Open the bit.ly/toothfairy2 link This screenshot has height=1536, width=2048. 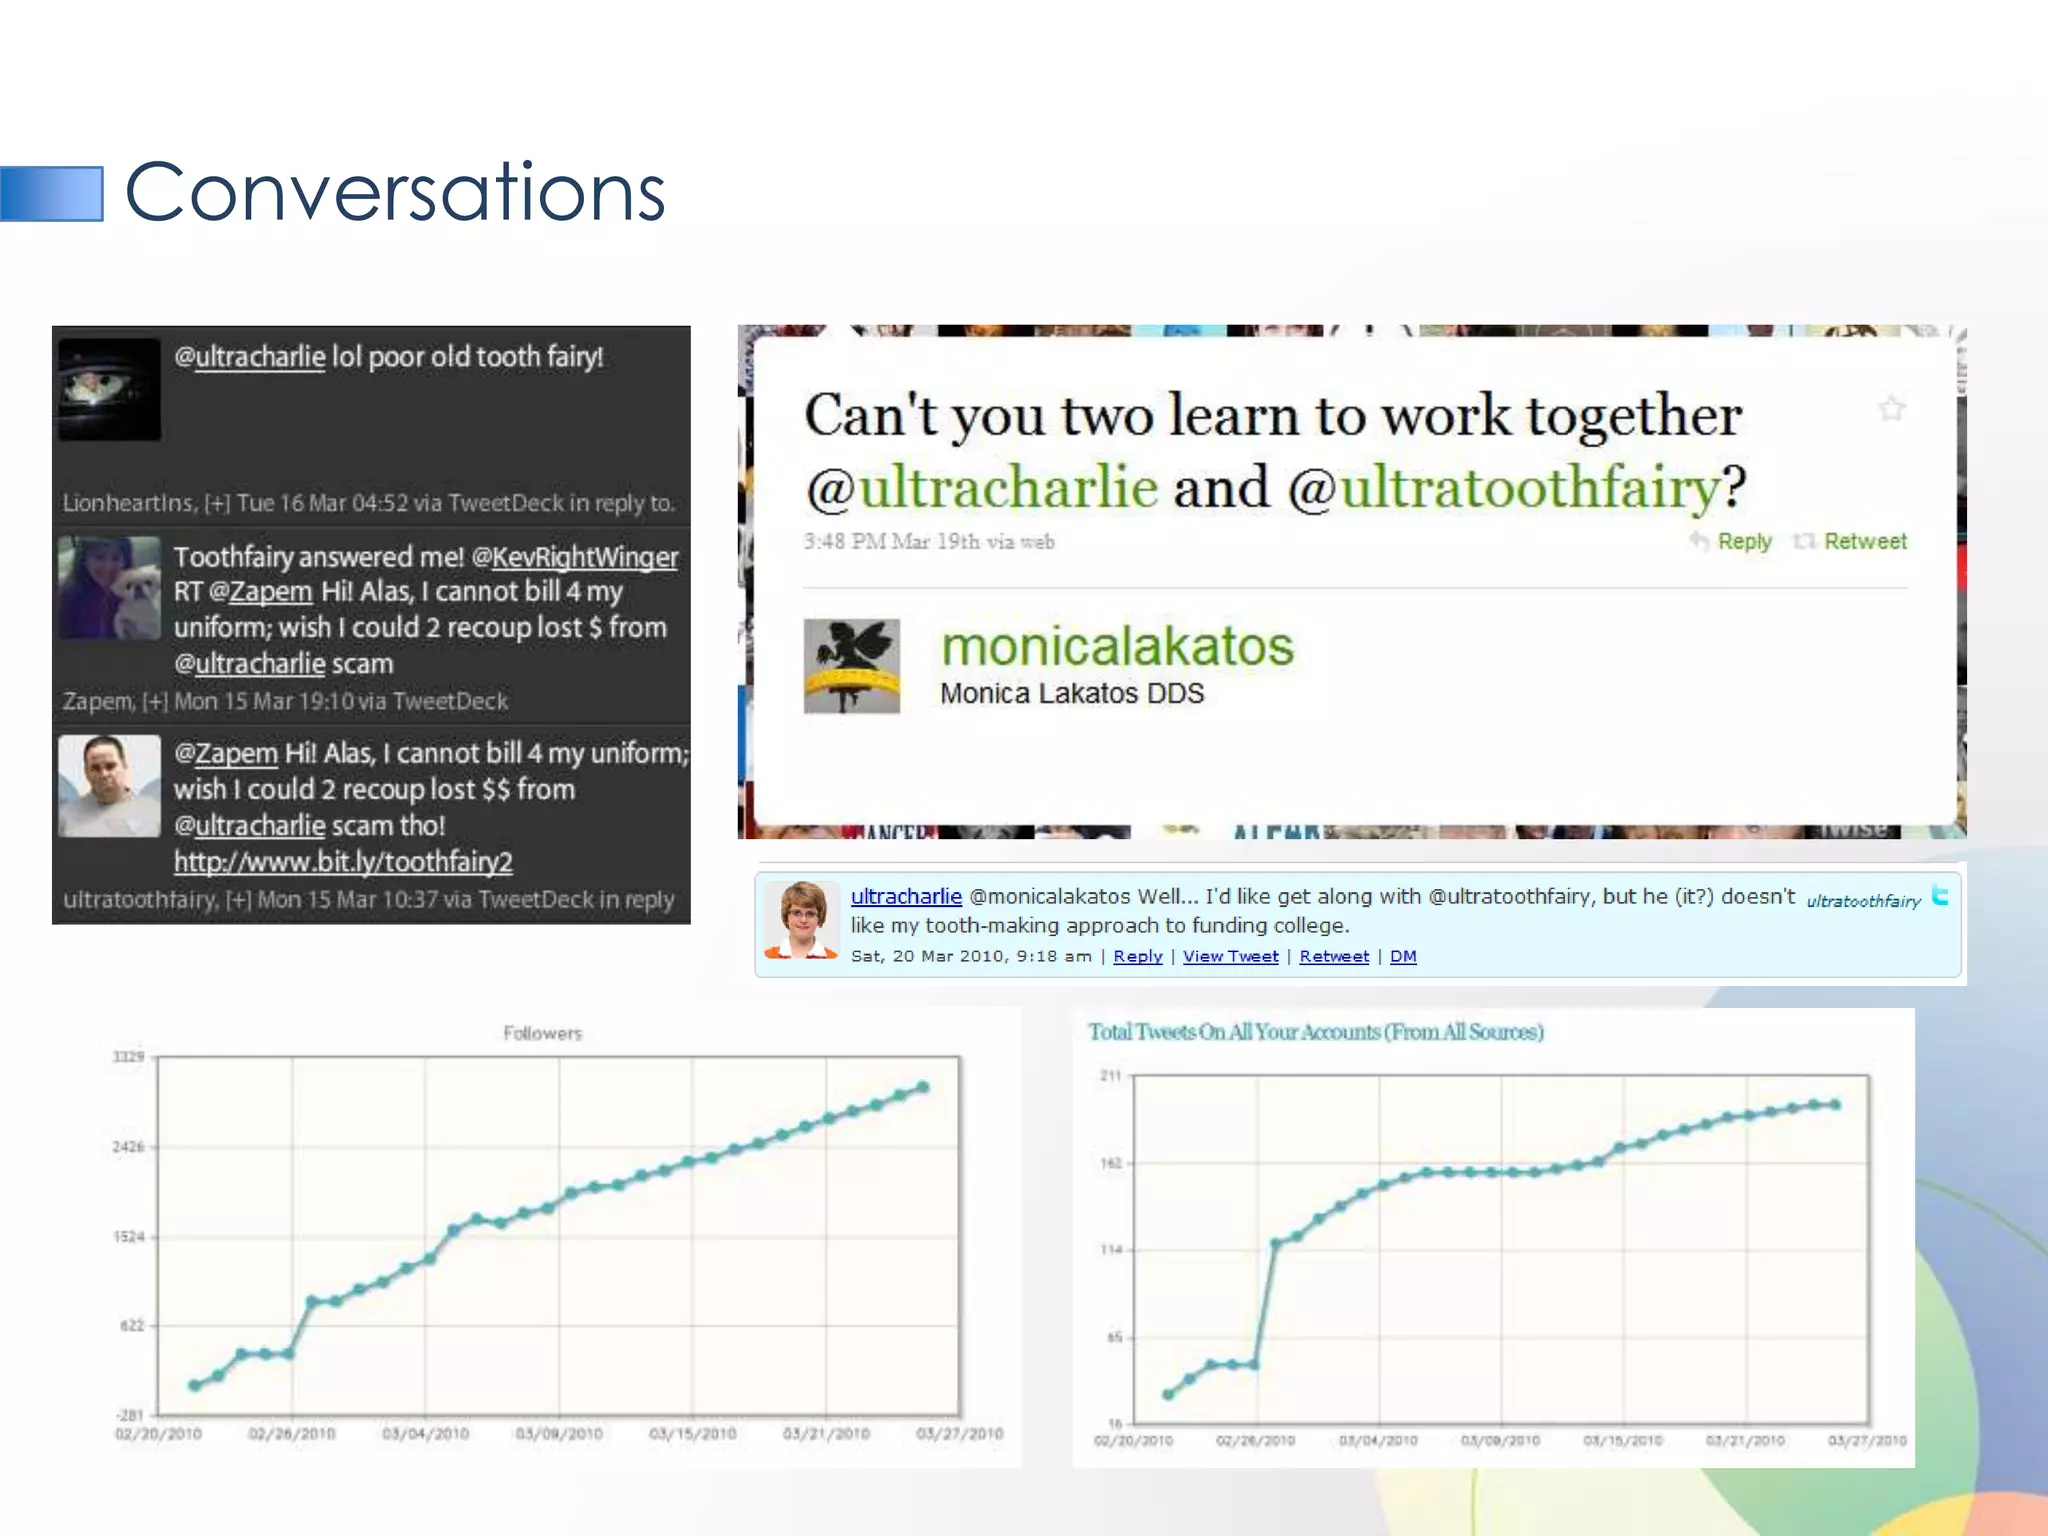click(343, 862)
